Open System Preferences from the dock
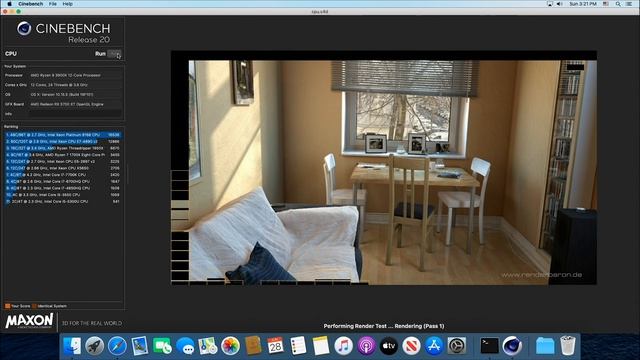This screenshot has height=360, width=640. (x=457, y=346)
